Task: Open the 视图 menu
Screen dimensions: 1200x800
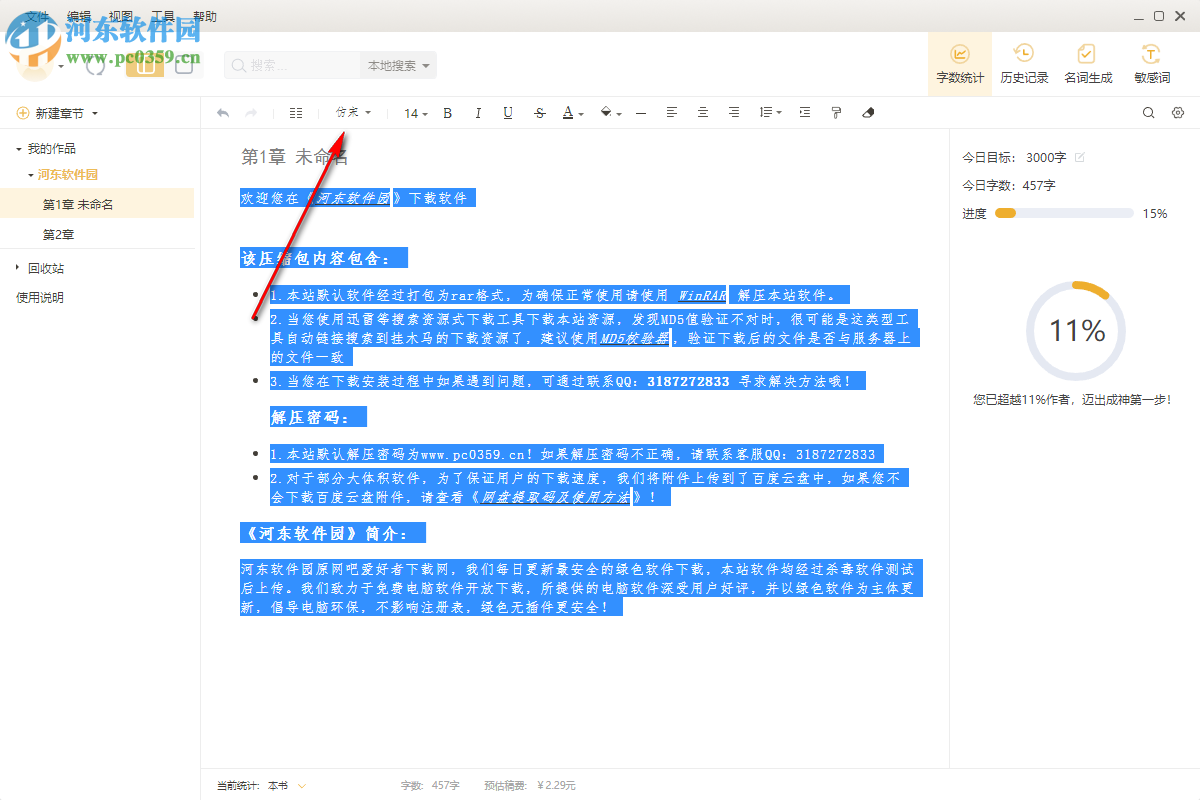Action: [120, 16]
